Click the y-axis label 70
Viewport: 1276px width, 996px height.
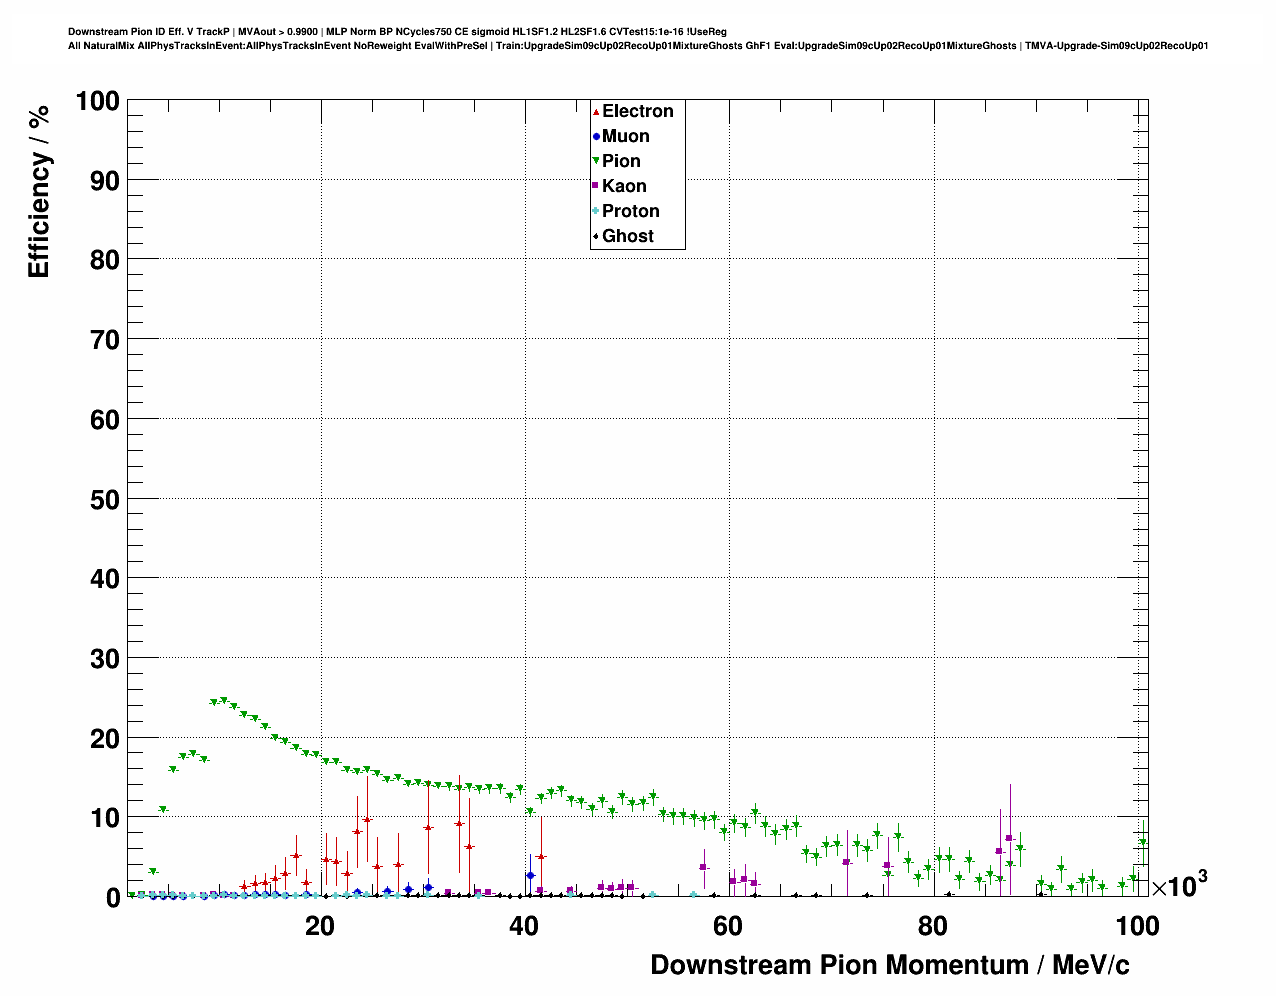[105, 340]
